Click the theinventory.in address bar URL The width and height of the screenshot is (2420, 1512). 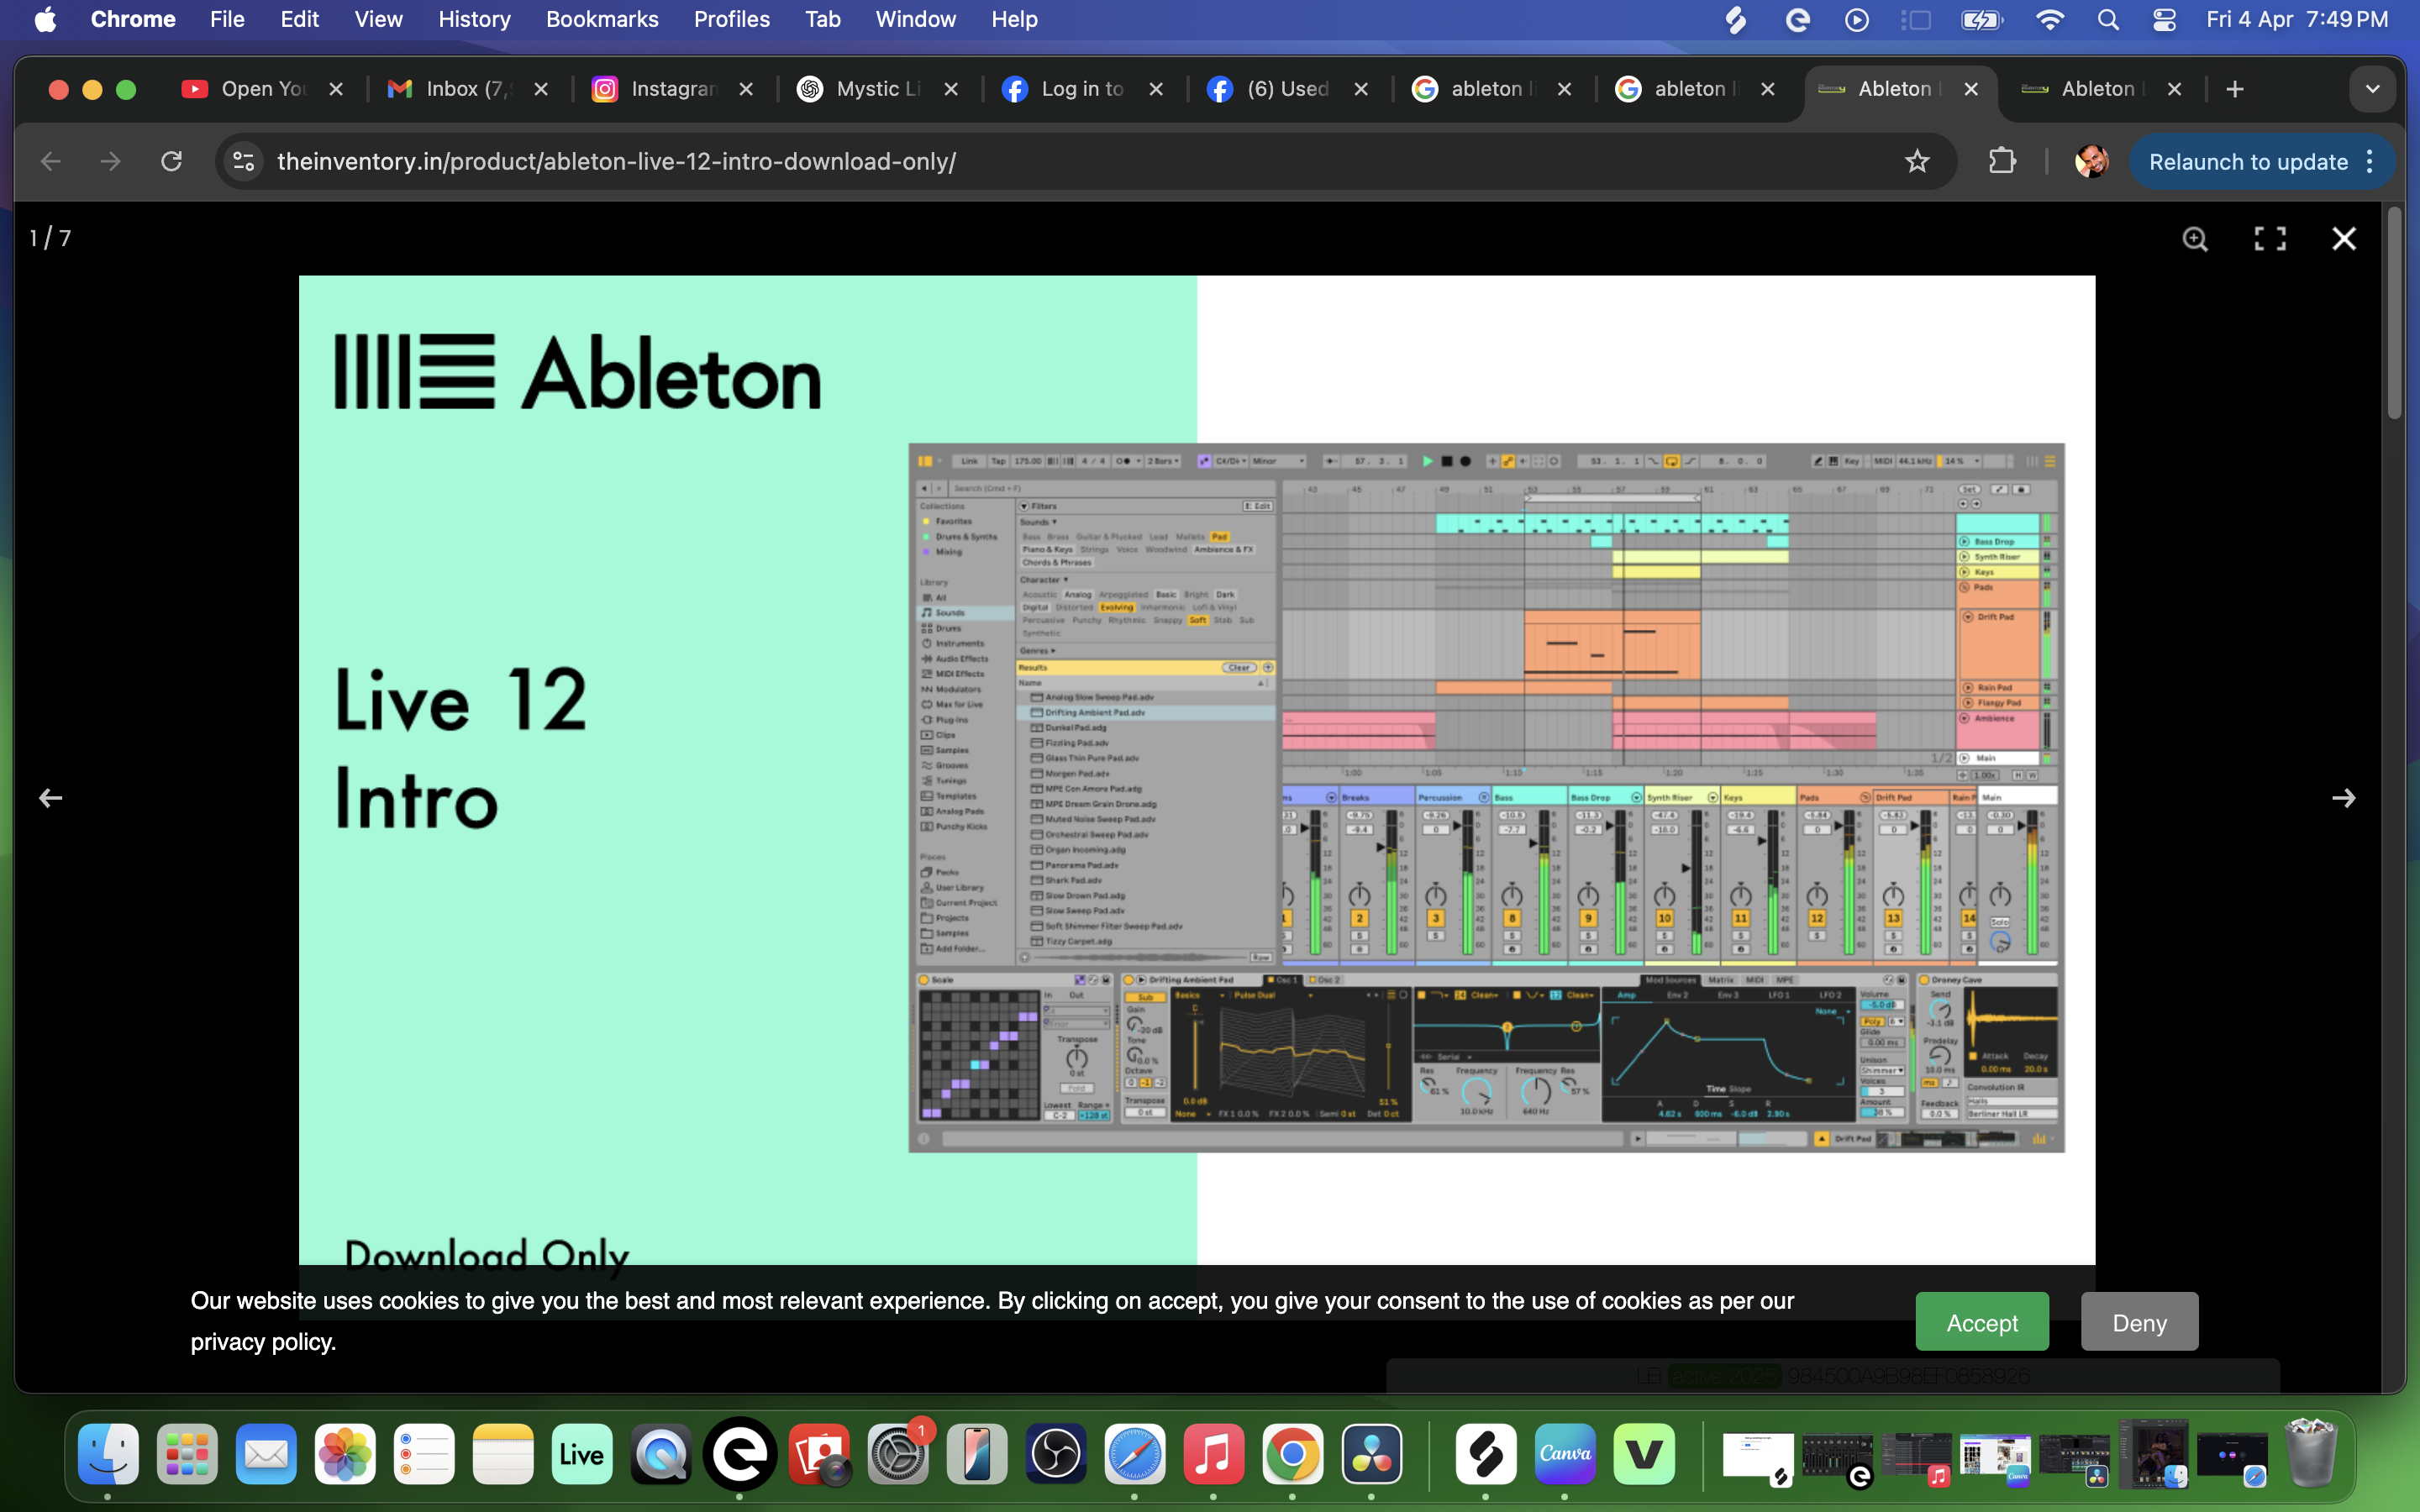coord(616,162)
